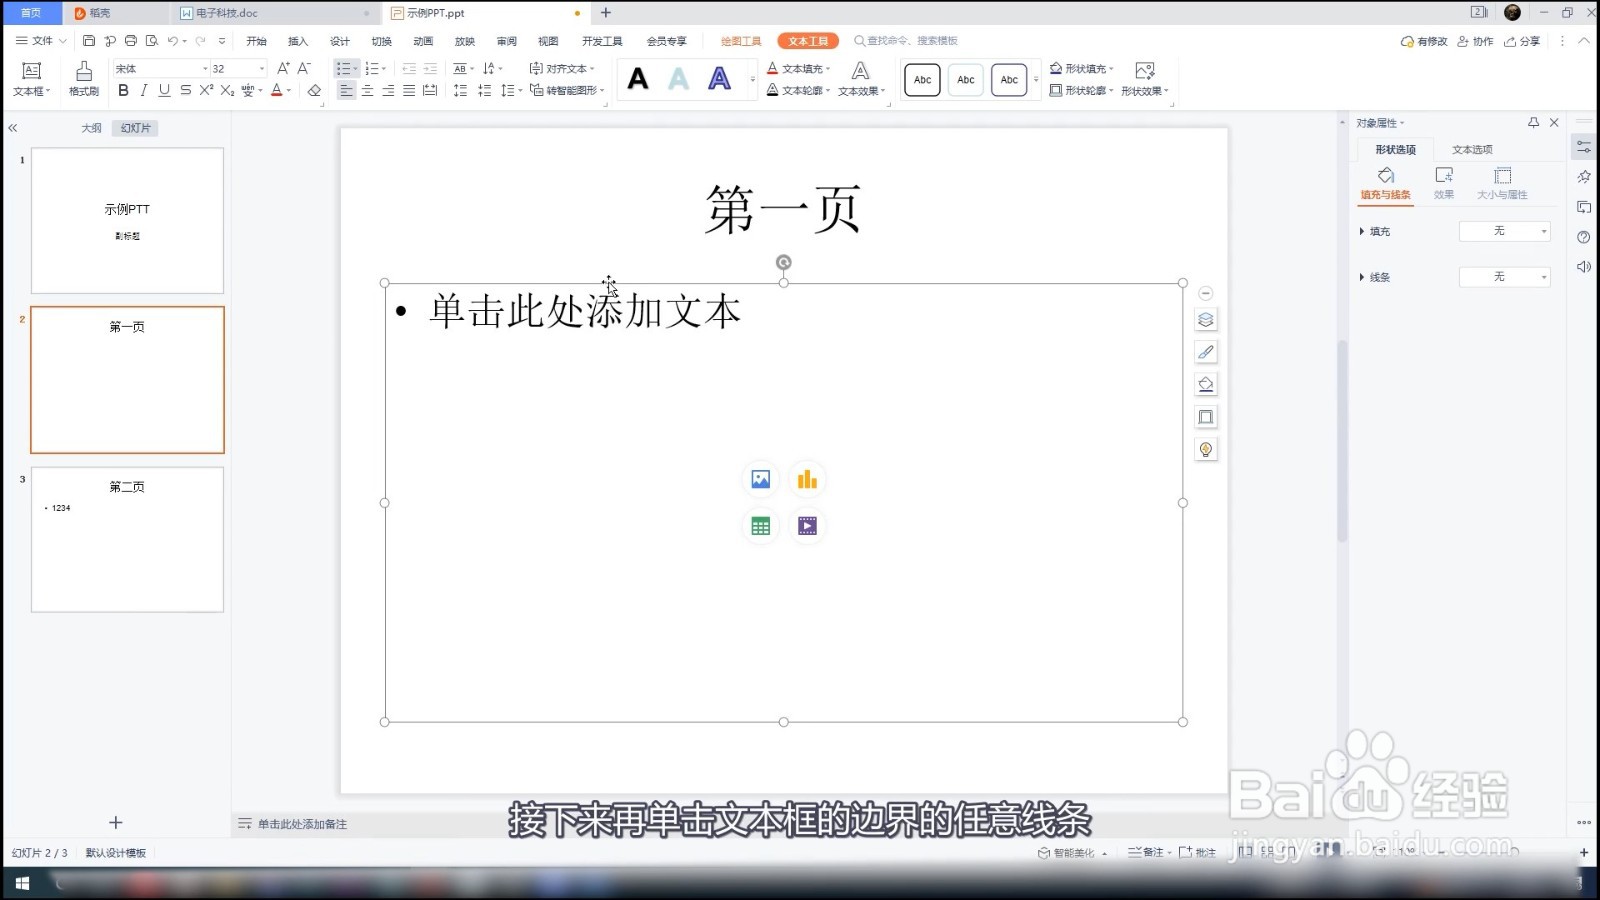Toggle italic formatting

tap(144, 90)
